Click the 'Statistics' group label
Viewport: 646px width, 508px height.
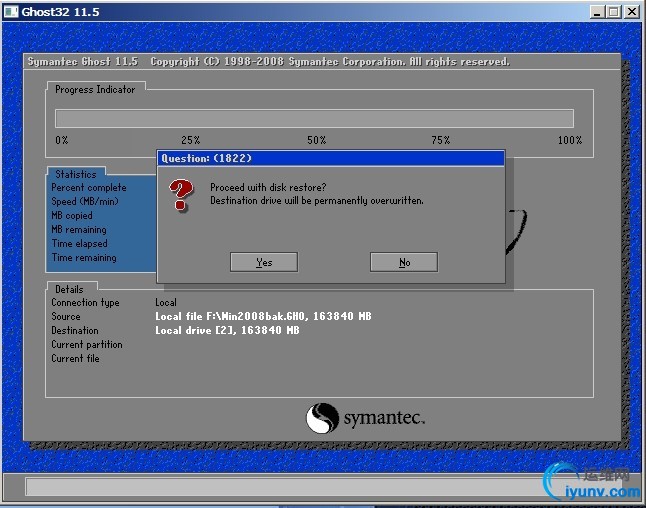(x=76, y=174)
